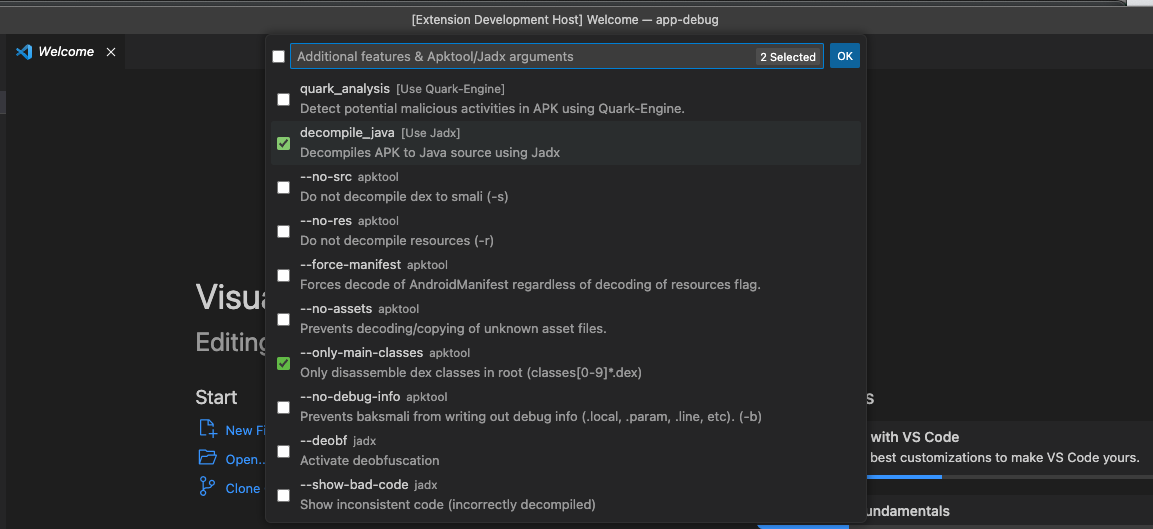The height and width of the screenshot is (529, 1153).
Task: Confirm selection with the OK button
Action: click(x=845, y=56)
